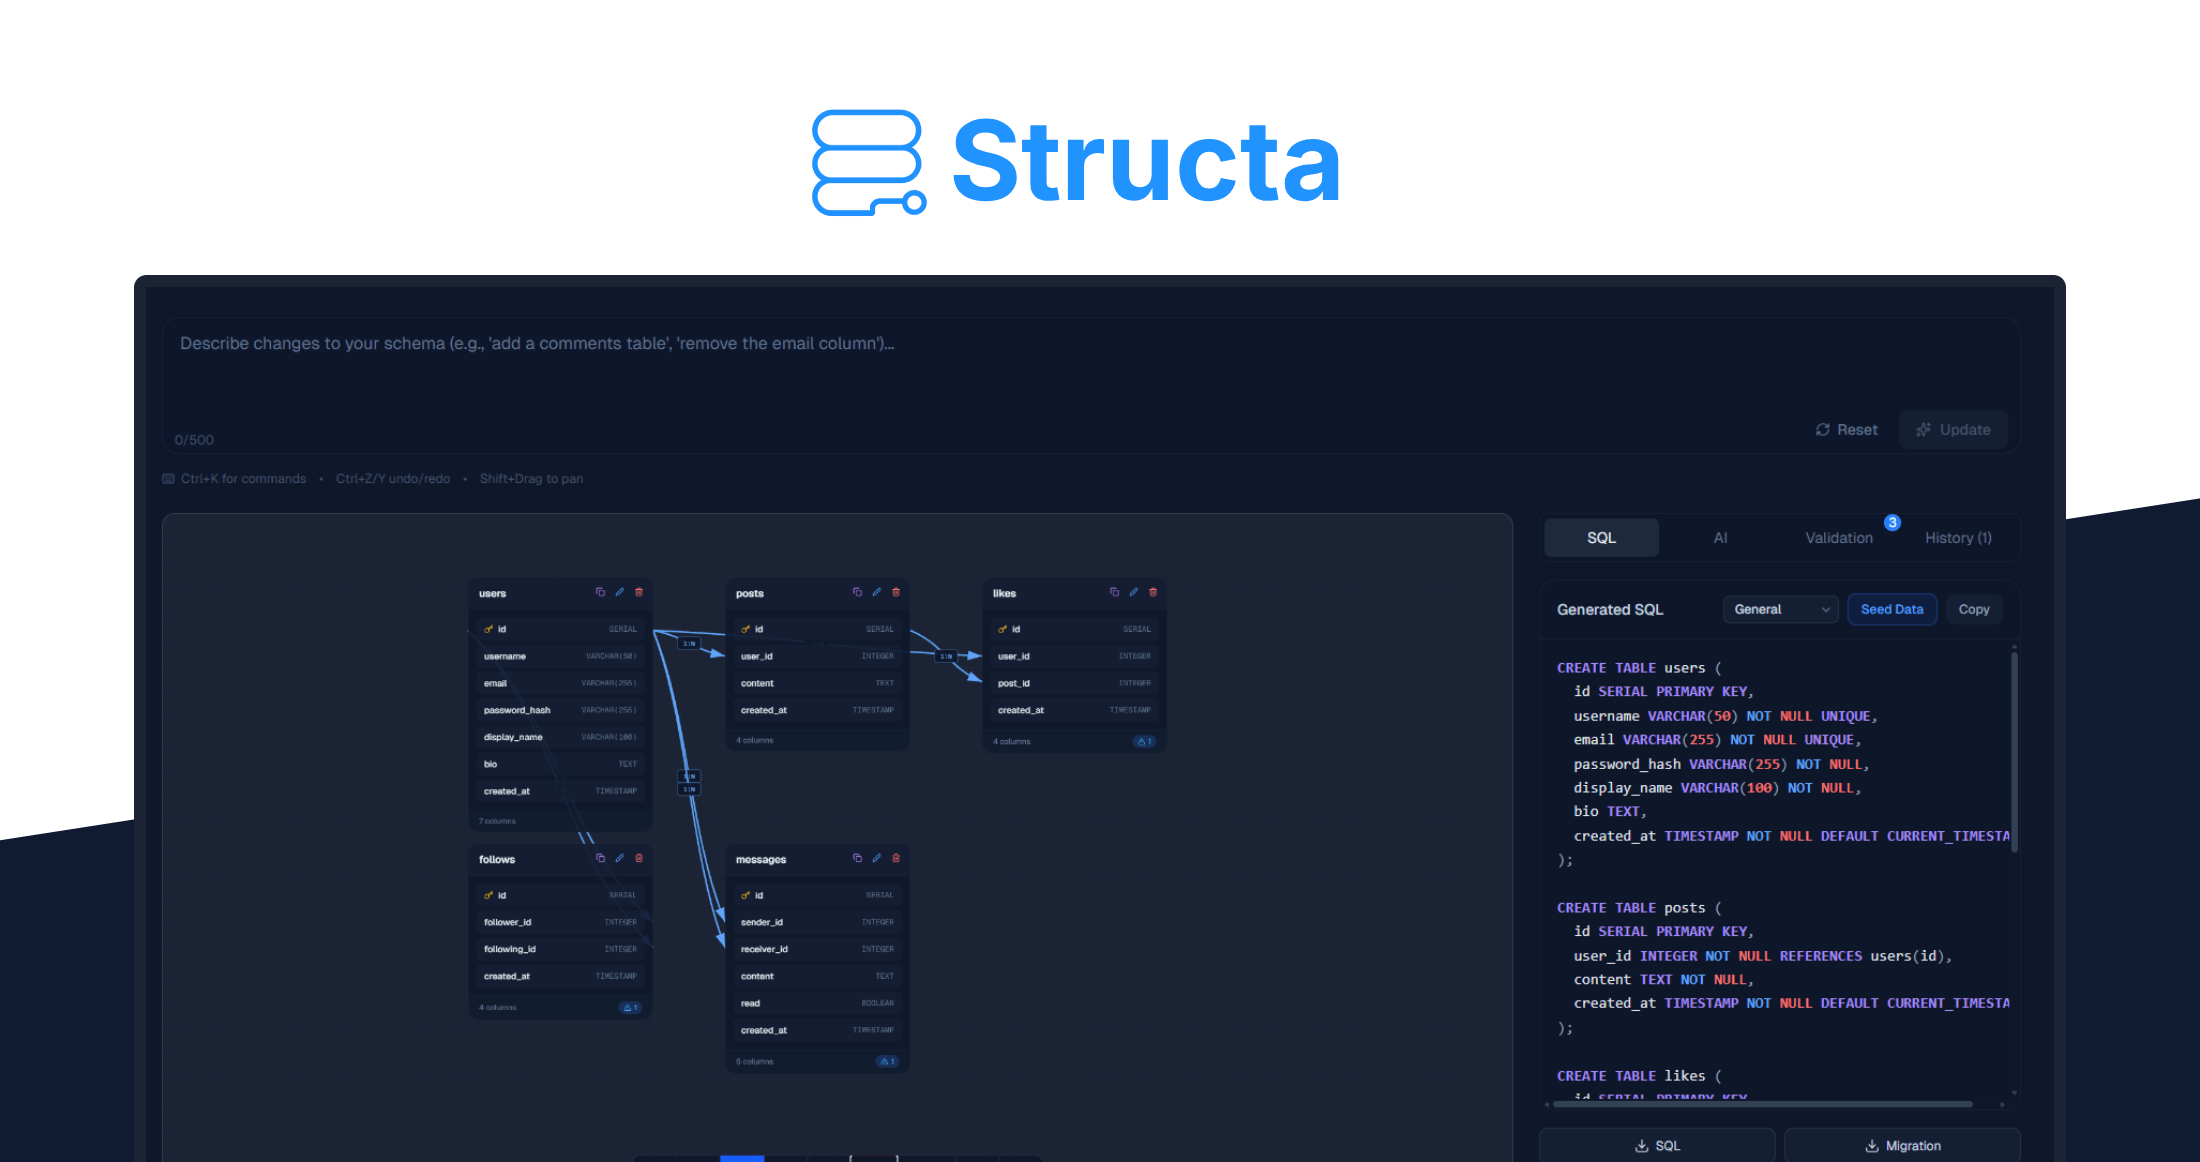Open the Validation tab showing 3 issues
Viewport: 2200px width, 1162px height.
coord(1839,537)
